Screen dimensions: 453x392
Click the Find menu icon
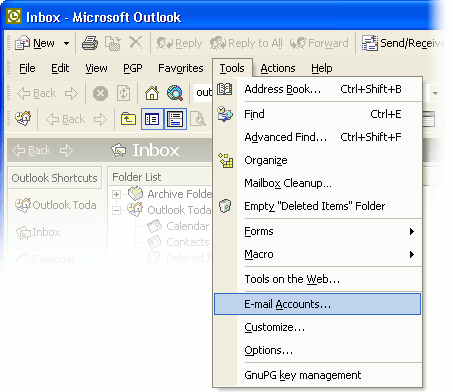225,114
